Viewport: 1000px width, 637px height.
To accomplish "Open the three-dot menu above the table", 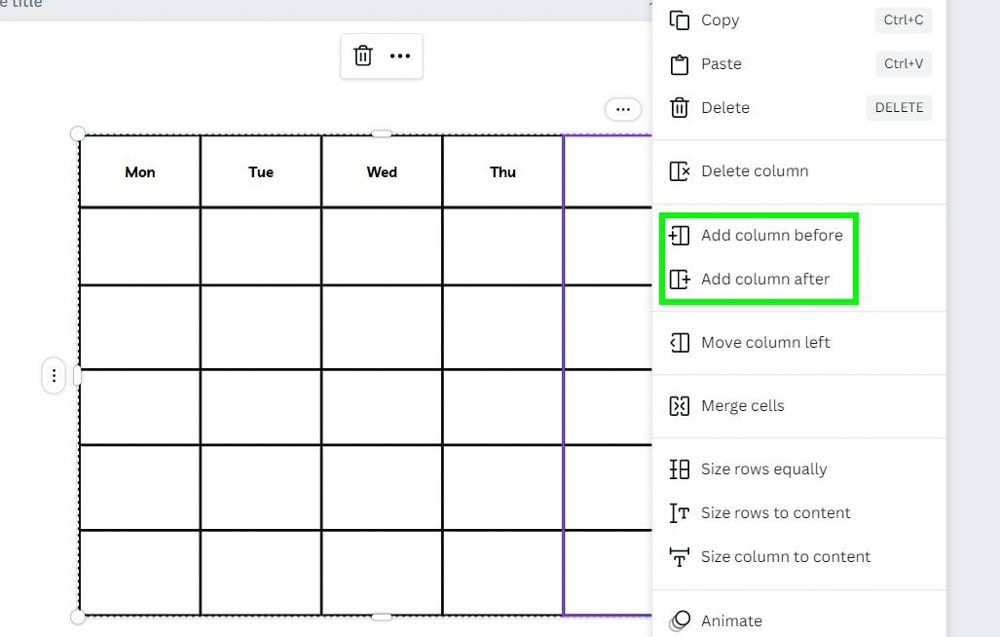I will 400,57.
